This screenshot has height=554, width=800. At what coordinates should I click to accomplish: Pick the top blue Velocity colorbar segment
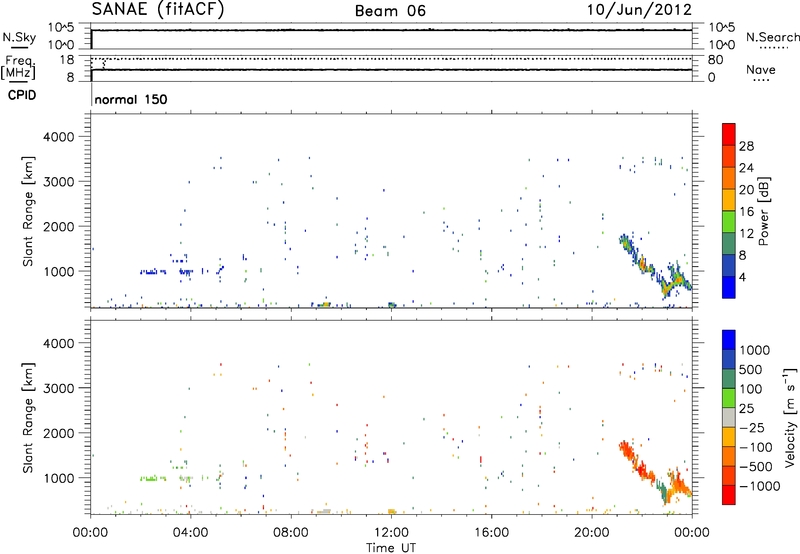729,340
